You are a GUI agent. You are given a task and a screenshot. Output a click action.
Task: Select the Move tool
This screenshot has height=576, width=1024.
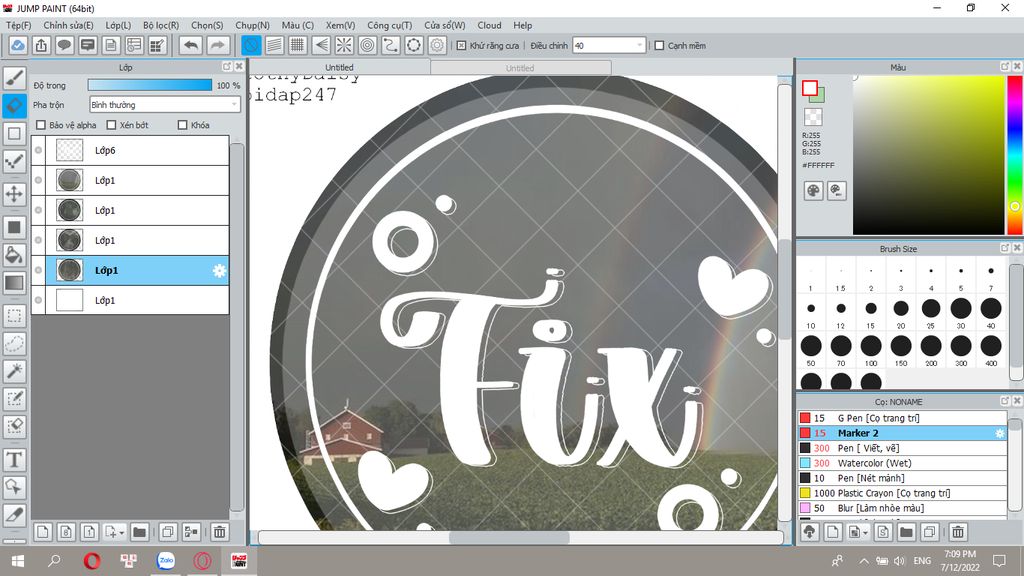click(x=14, y=194)
